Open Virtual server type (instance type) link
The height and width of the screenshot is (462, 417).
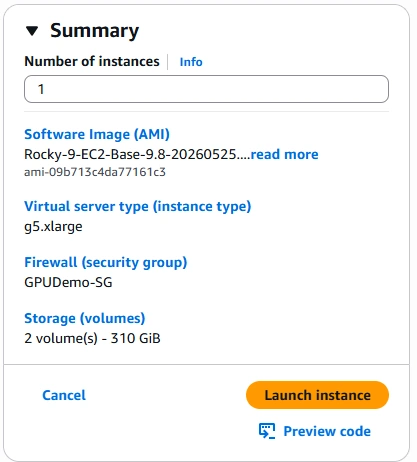coord(138,207)
